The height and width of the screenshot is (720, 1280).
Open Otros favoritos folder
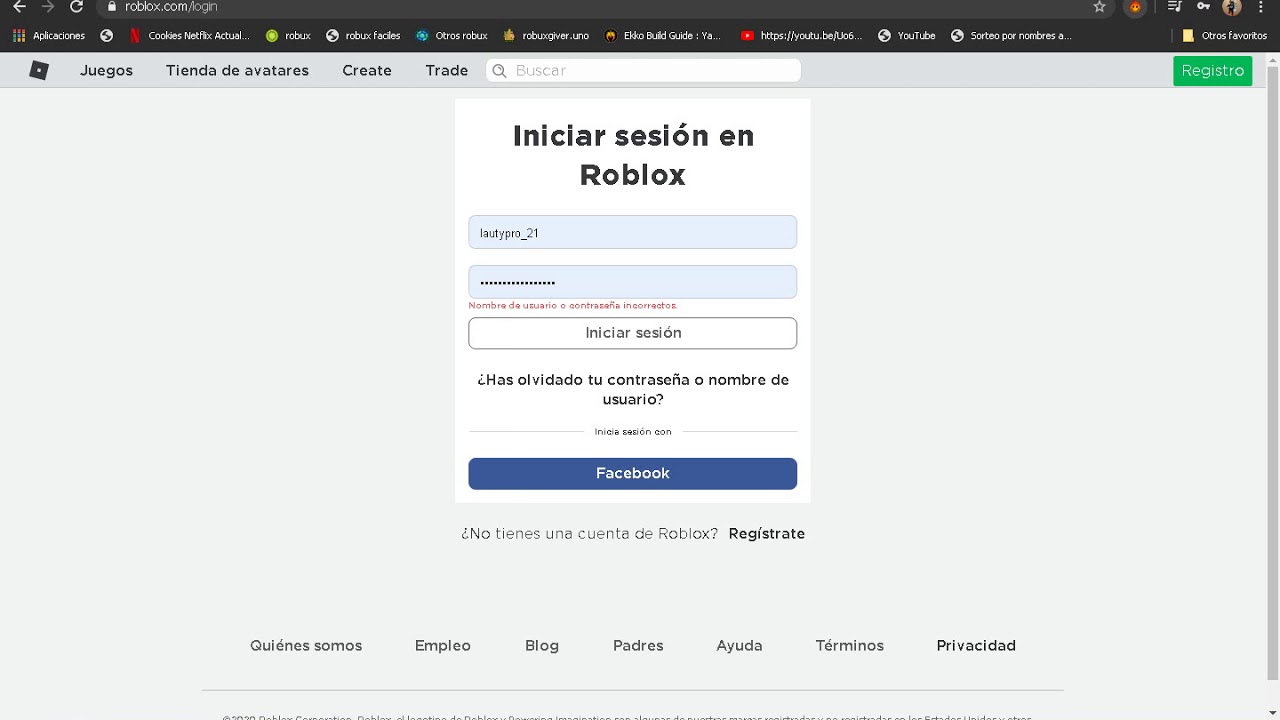coord(1225,35)
